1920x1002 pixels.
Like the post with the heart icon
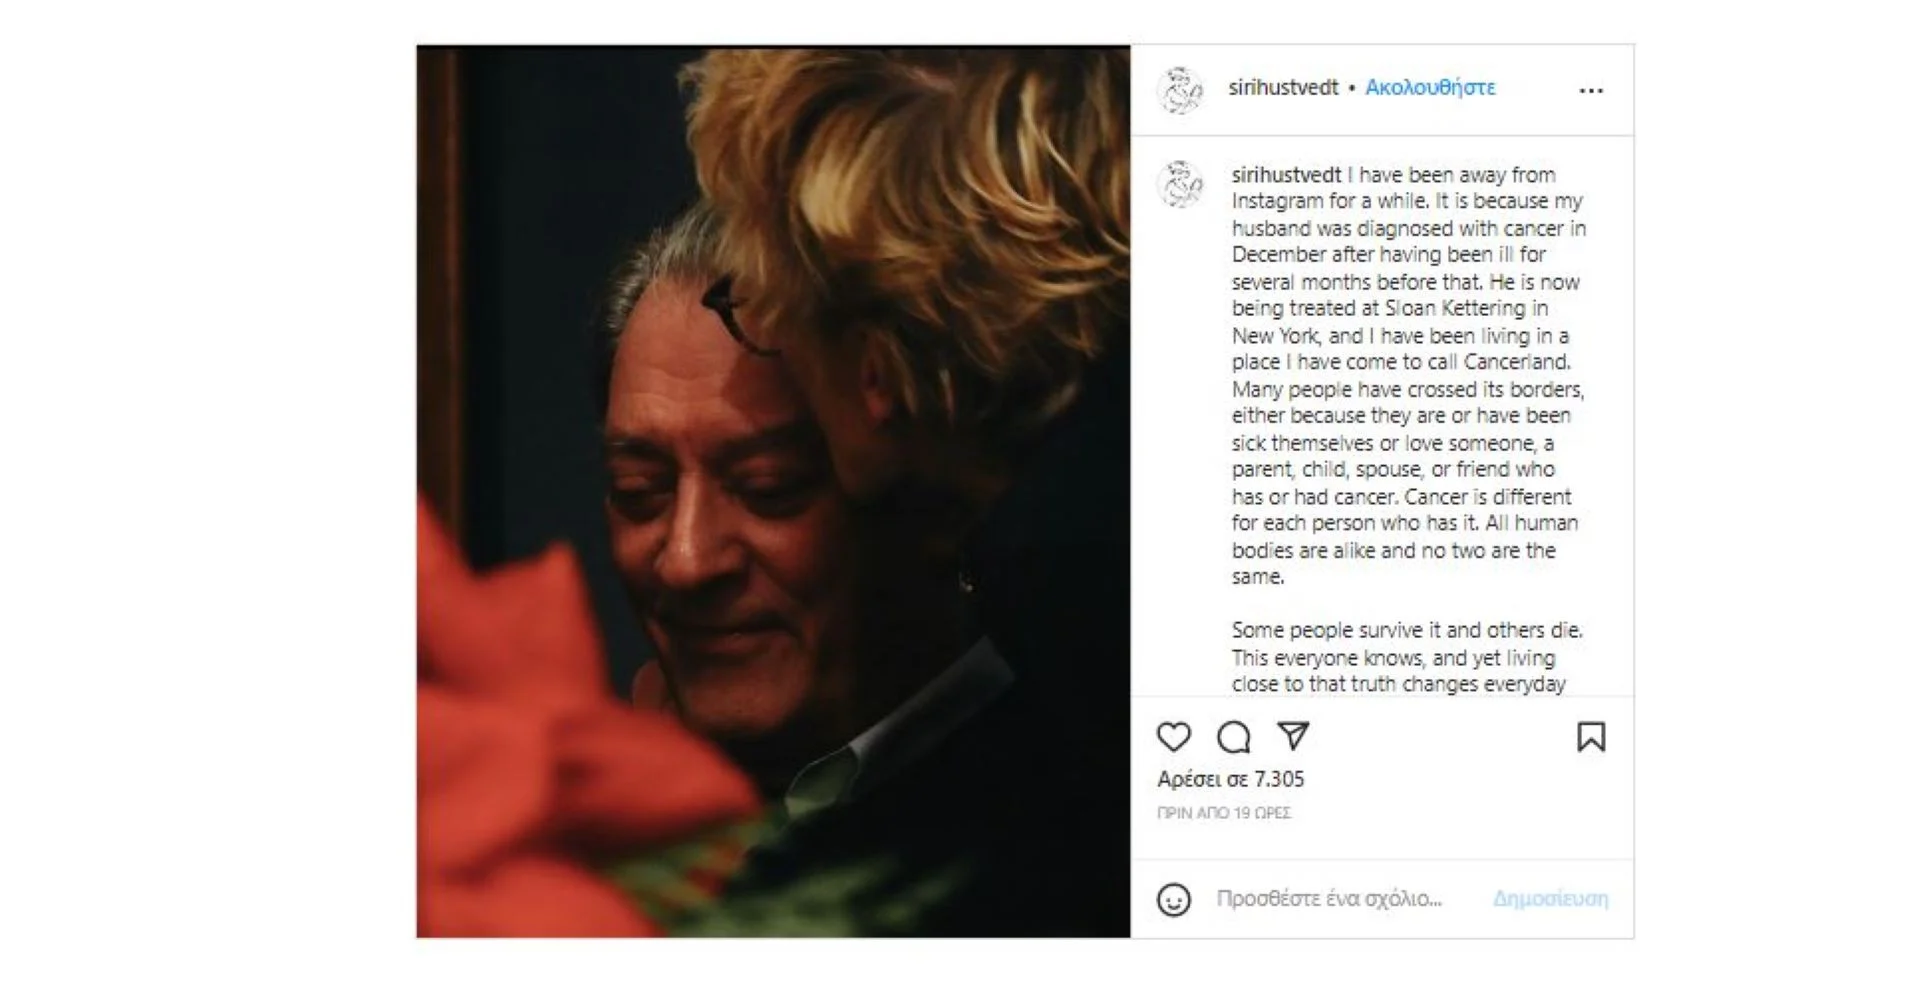pos(1173,737)
